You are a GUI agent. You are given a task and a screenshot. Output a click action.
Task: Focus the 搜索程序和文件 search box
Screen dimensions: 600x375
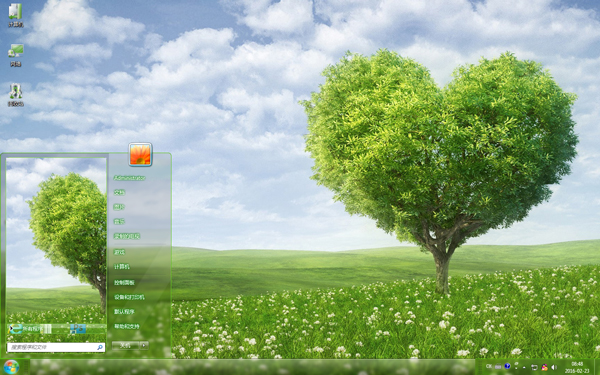56,347
